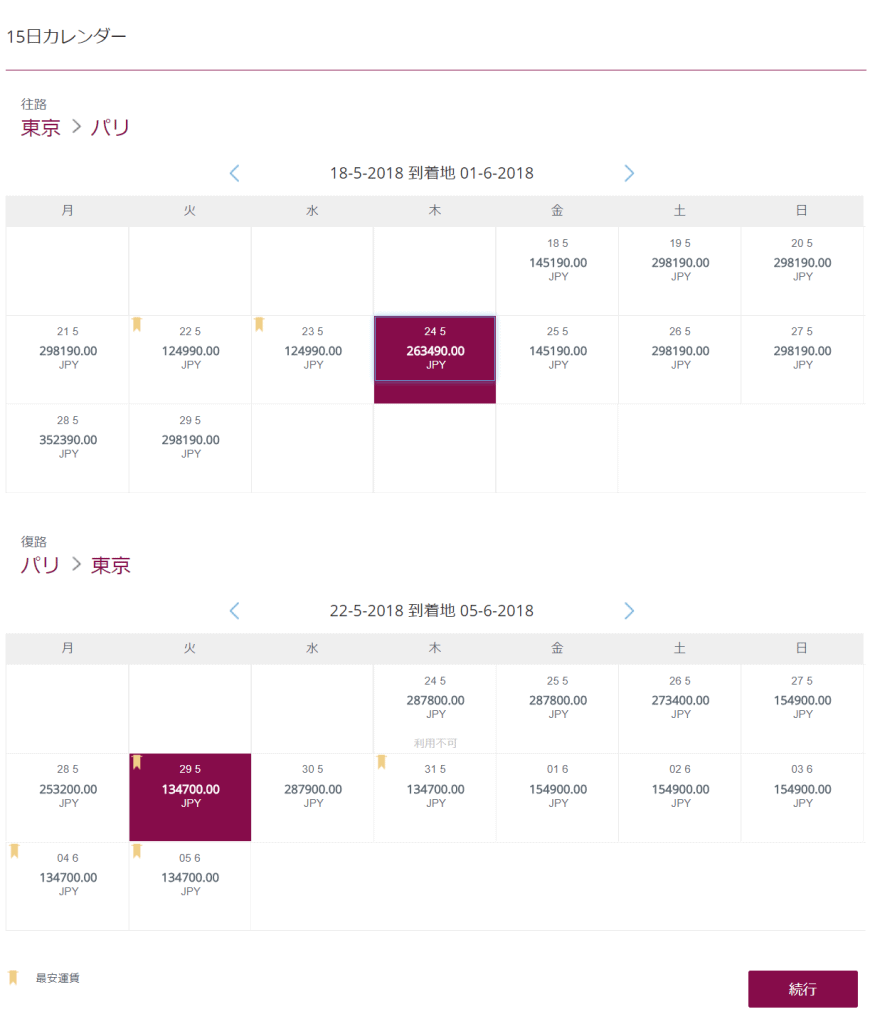Select outbound date 18 5 at 145190.00 JPY
The height and width of the screenshot is (1024, 870).
(x=557, y=271)
